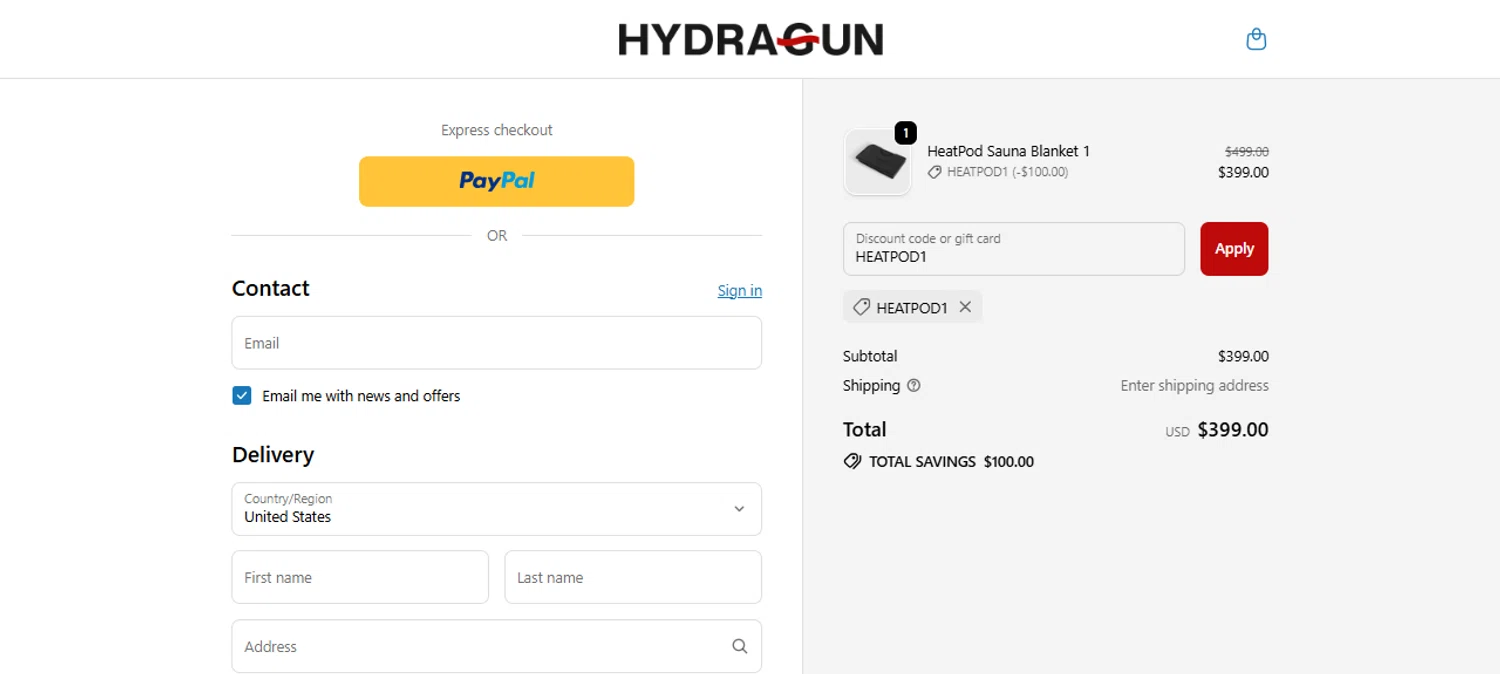Click the discount tag icon under product name
This screenshot has width=1500, height=674.
click(935, 172)
